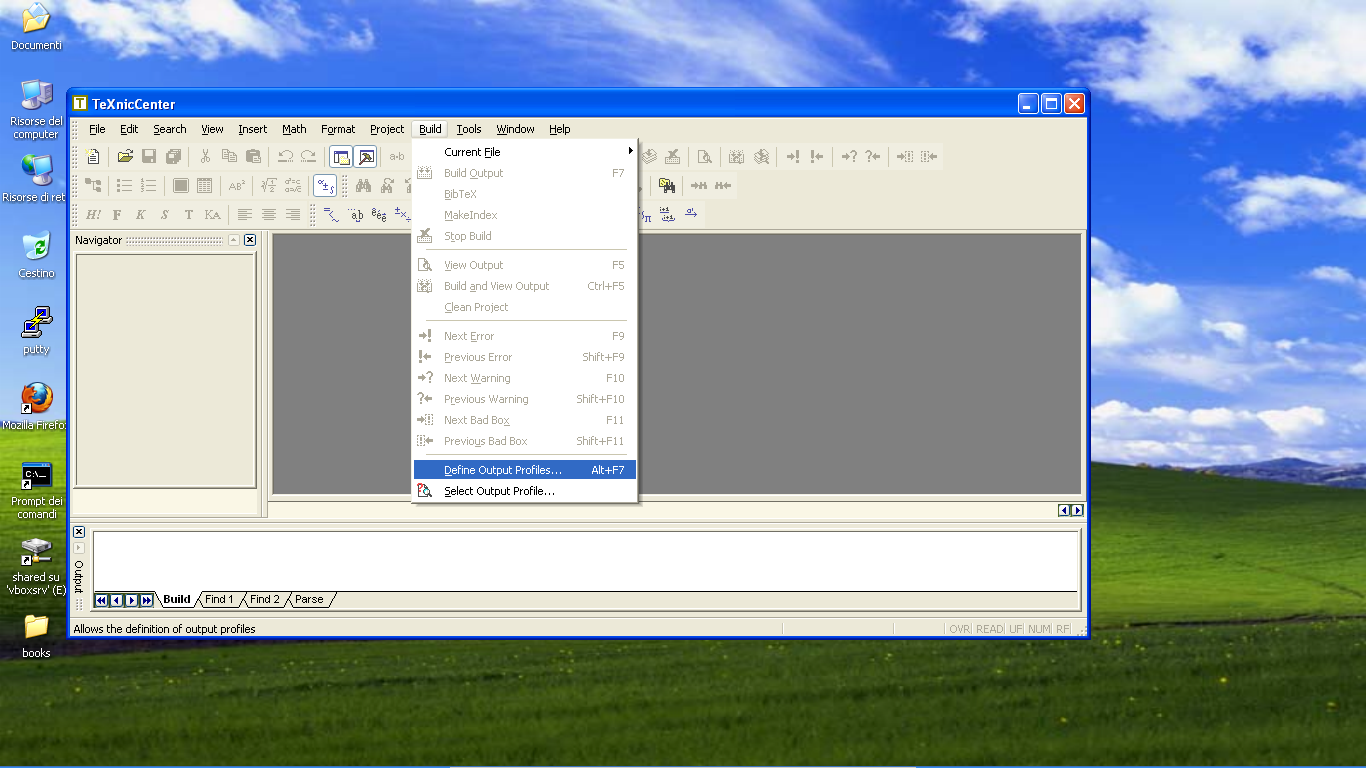The image size is (1366, 768).
Task: Click the Open file folder icon
Action: 126,156
